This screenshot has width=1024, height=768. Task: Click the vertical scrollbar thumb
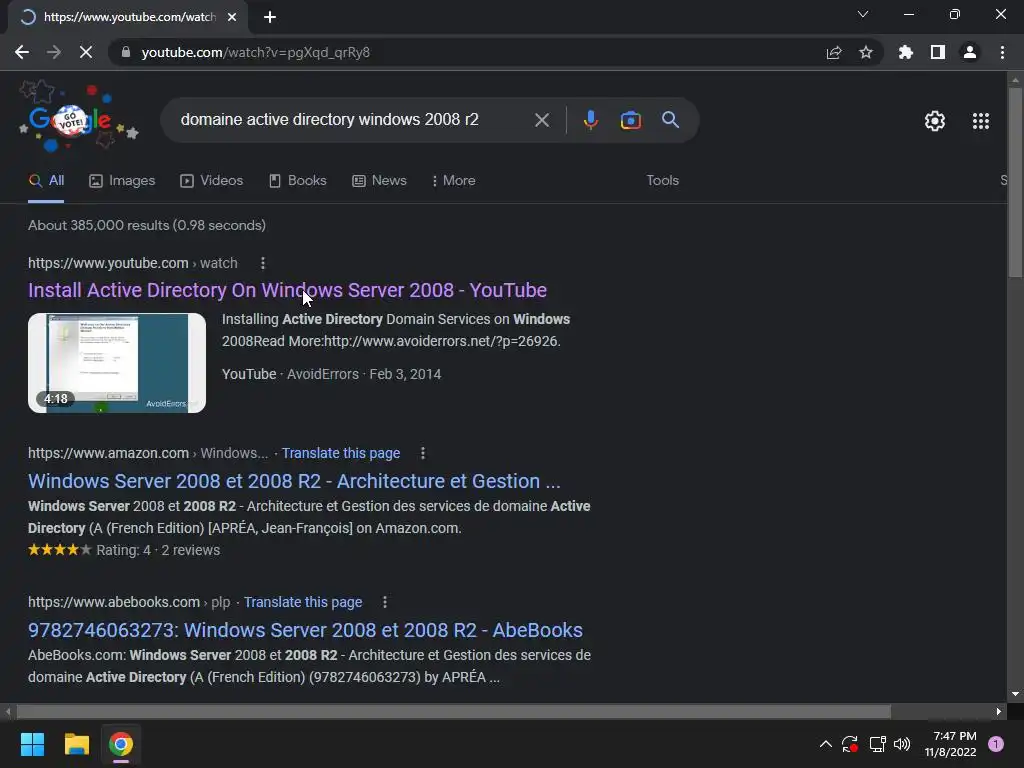[1015, 182]
